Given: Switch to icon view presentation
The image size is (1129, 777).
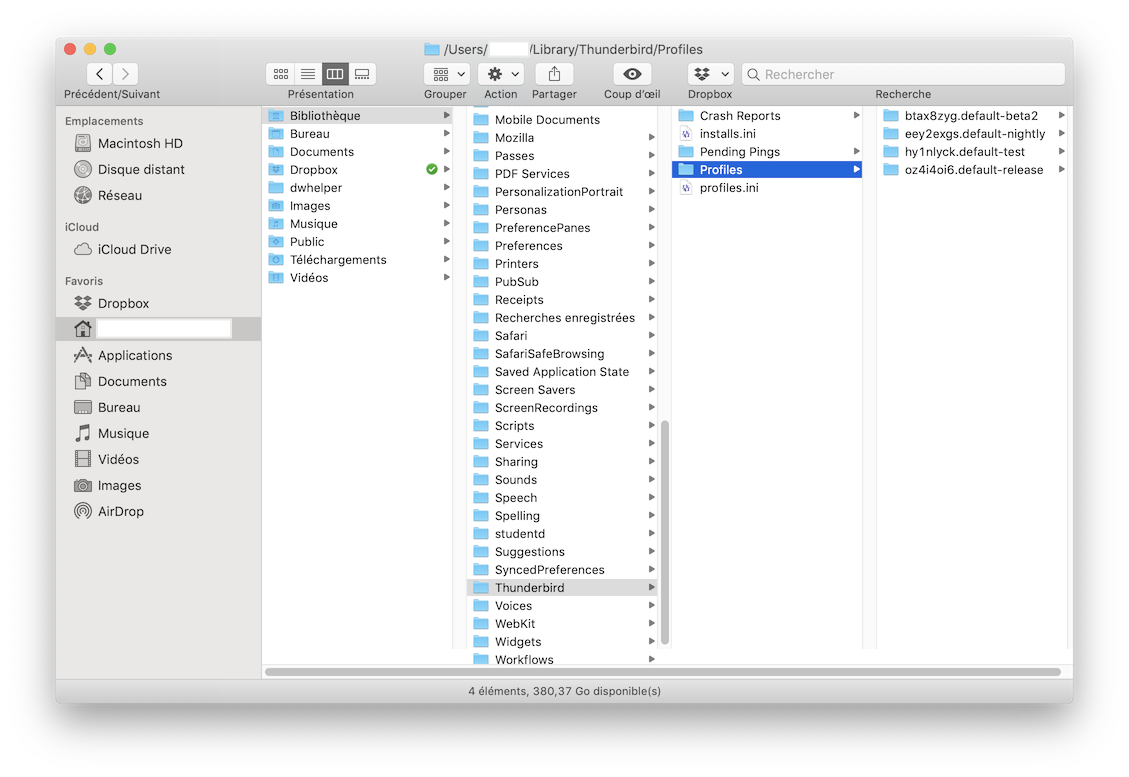Looking at the screenshot, I should (281, 73).
